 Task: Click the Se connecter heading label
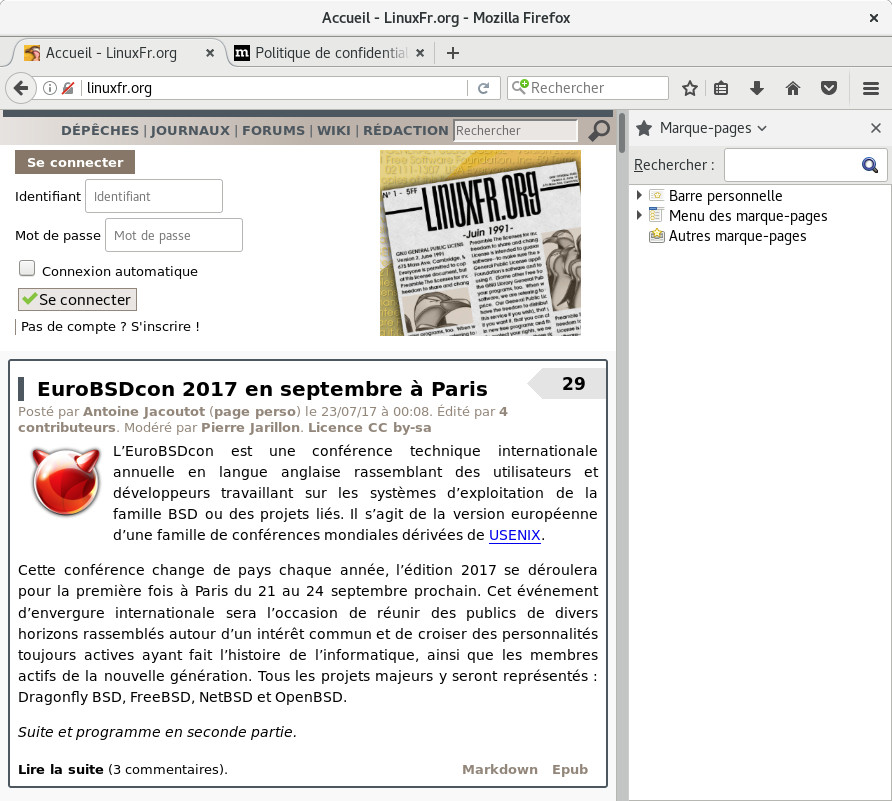75,162
